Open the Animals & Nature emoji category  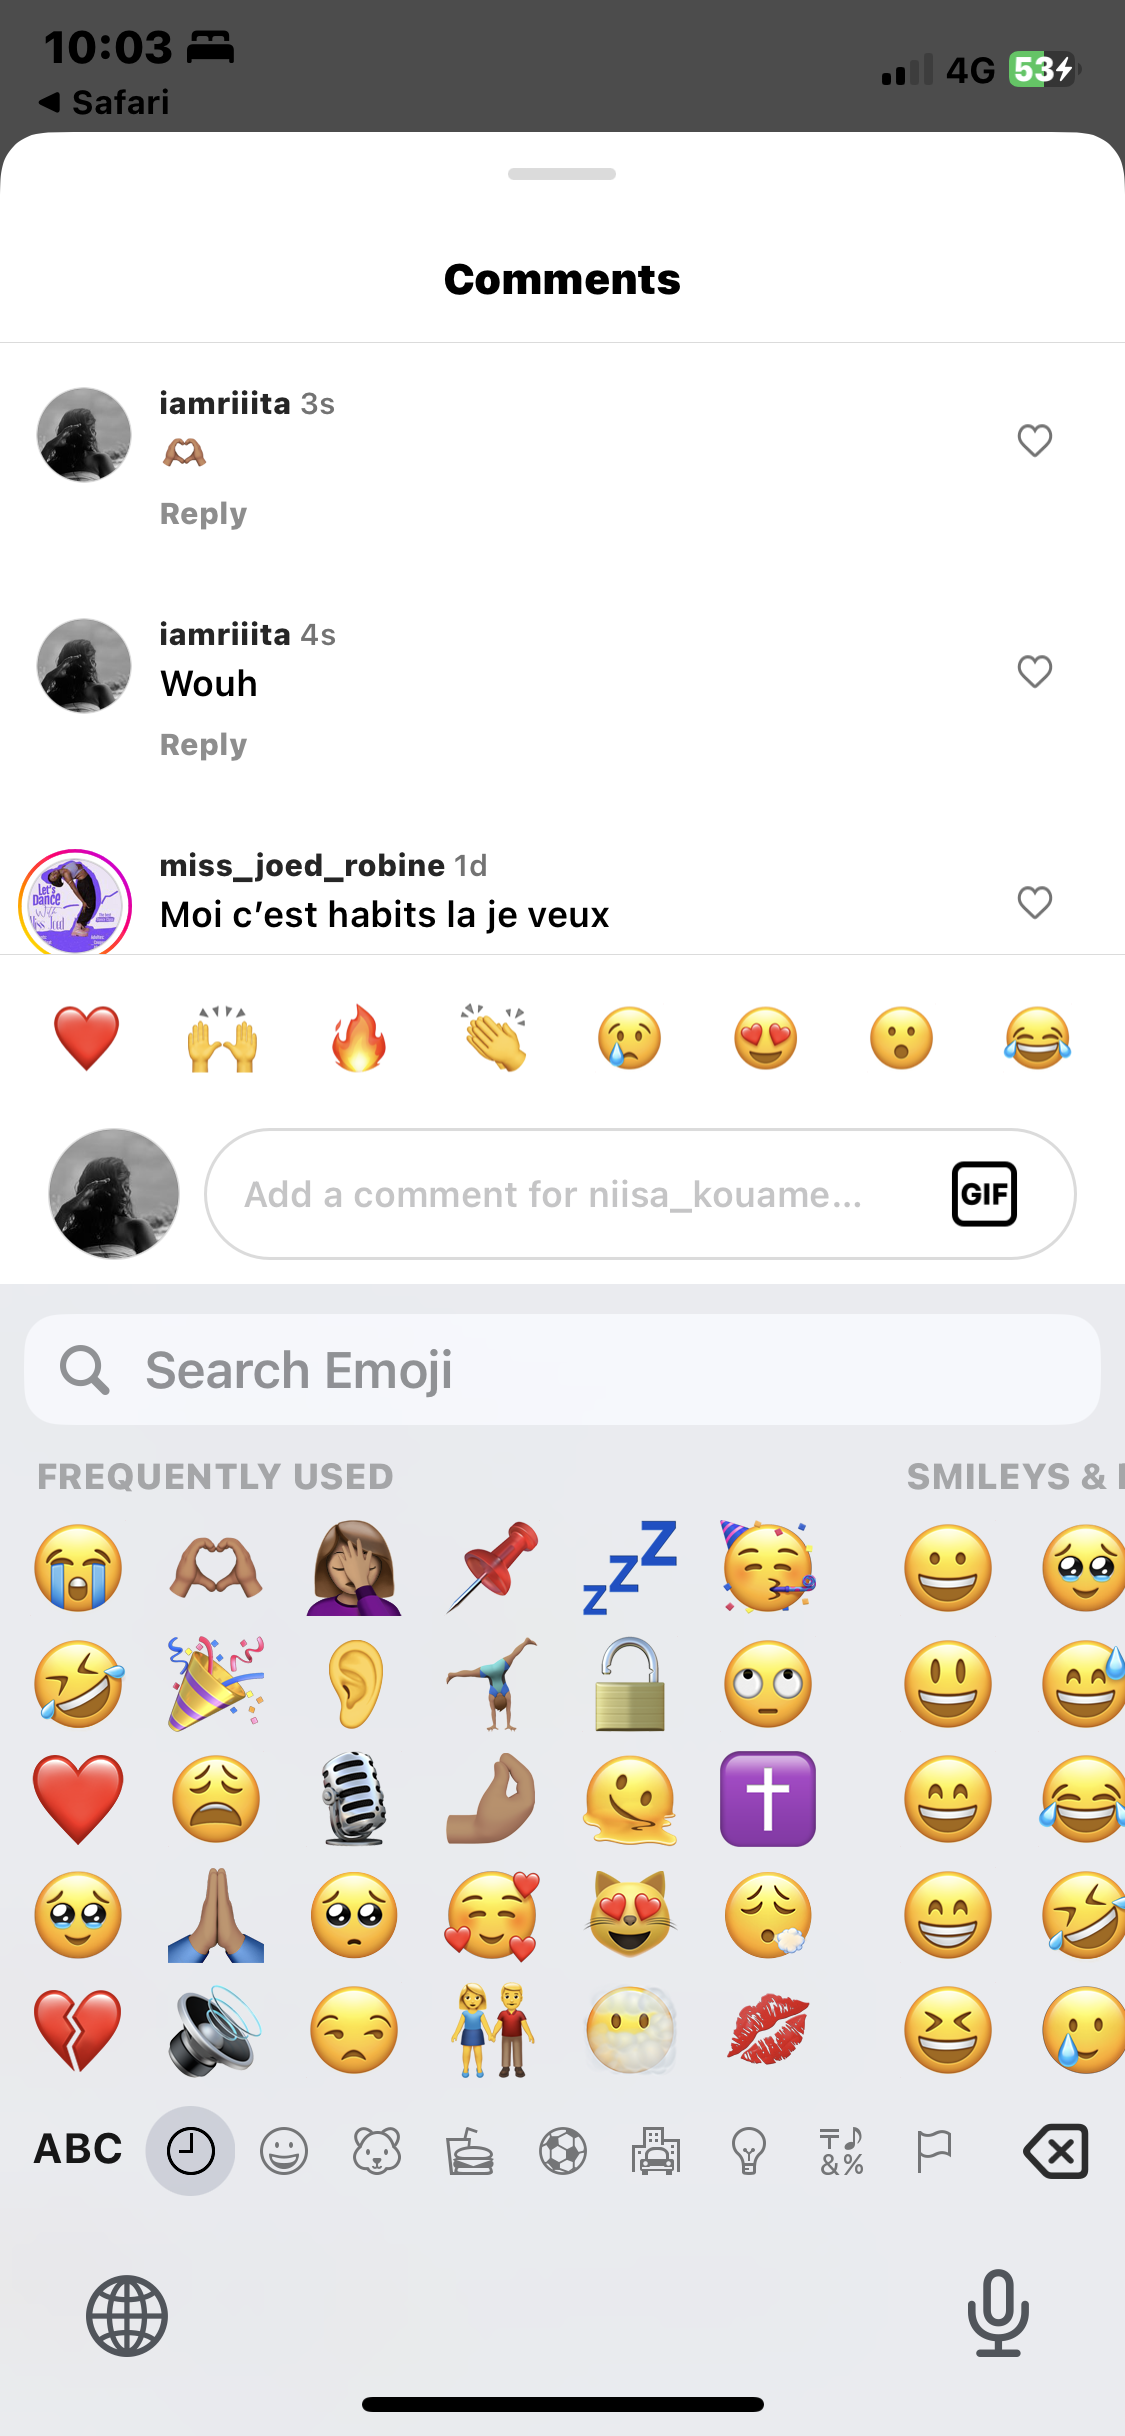(377, 2151)
